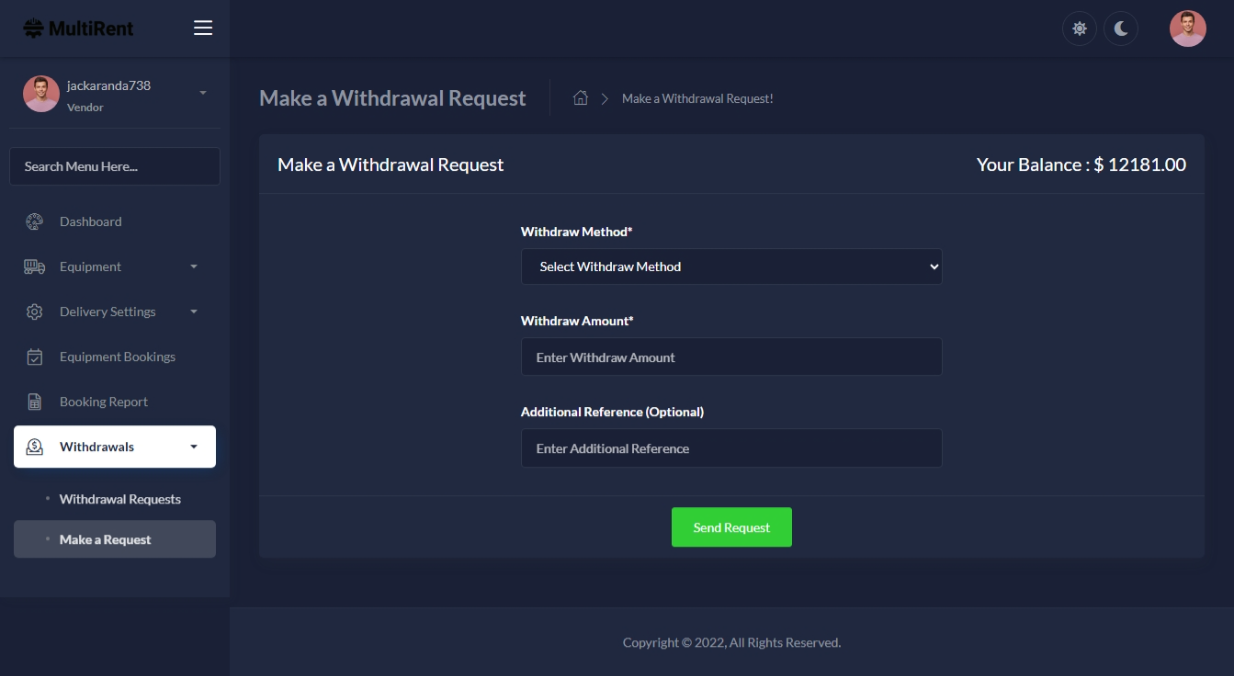Click the Booking Report document icon
Image resolution: width=1234 pixels, height=676 pixels.
click(x=34, y=402)
